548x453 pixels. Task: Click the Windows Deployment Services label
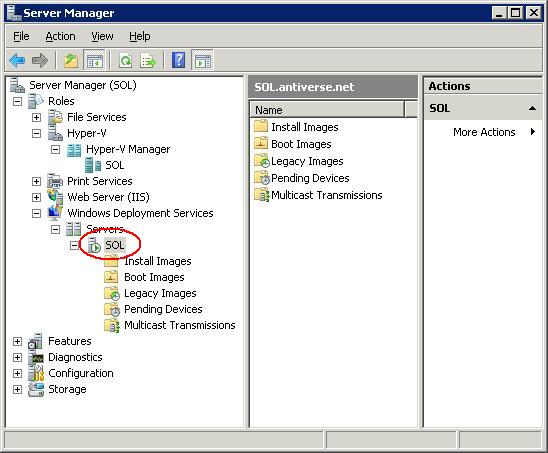(140, 213)
